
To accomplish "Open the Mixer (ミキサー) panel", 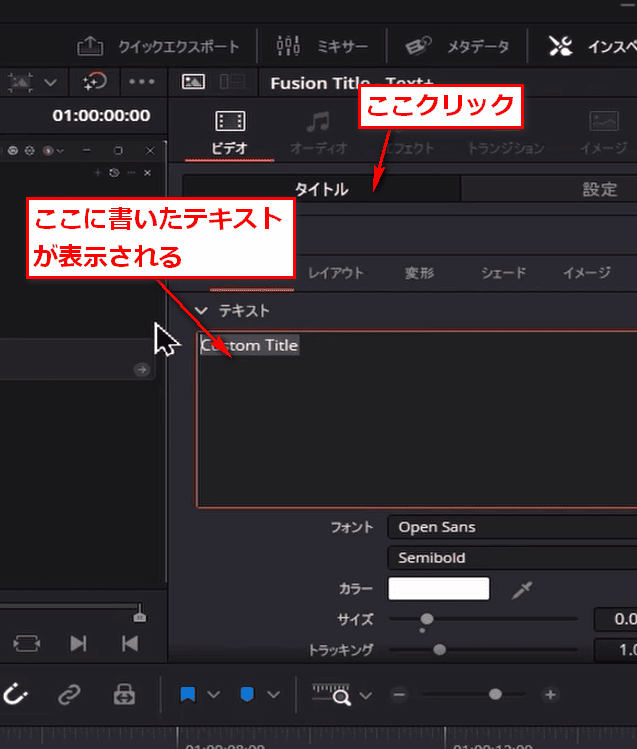I will coord(288,46).
